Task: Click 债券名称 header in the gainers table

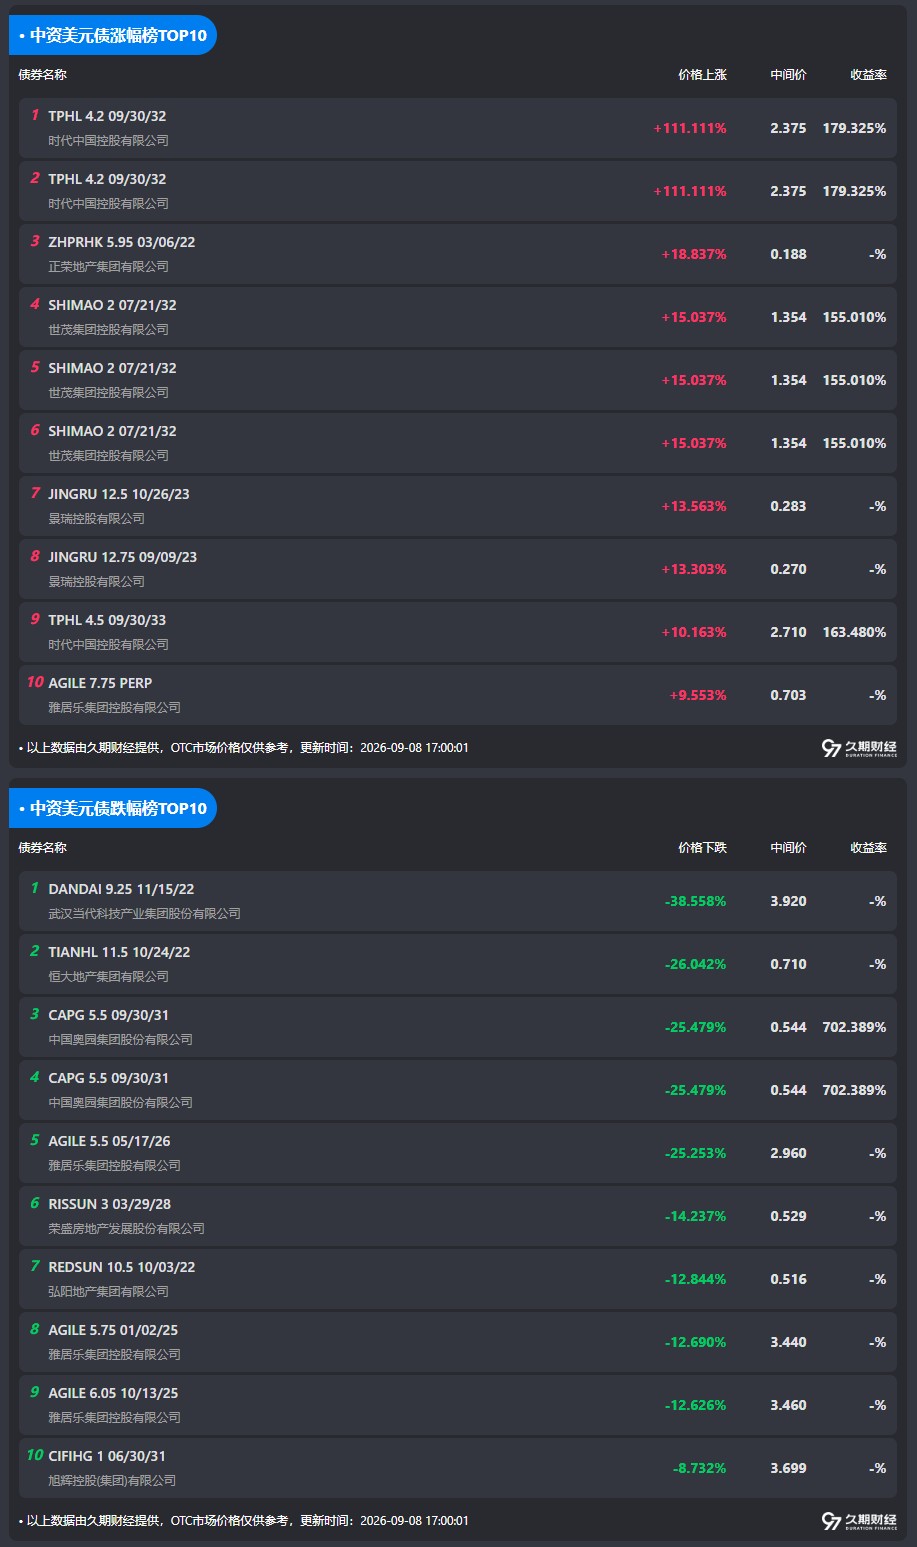Action: pyautogui.click(x=43, y=75)
